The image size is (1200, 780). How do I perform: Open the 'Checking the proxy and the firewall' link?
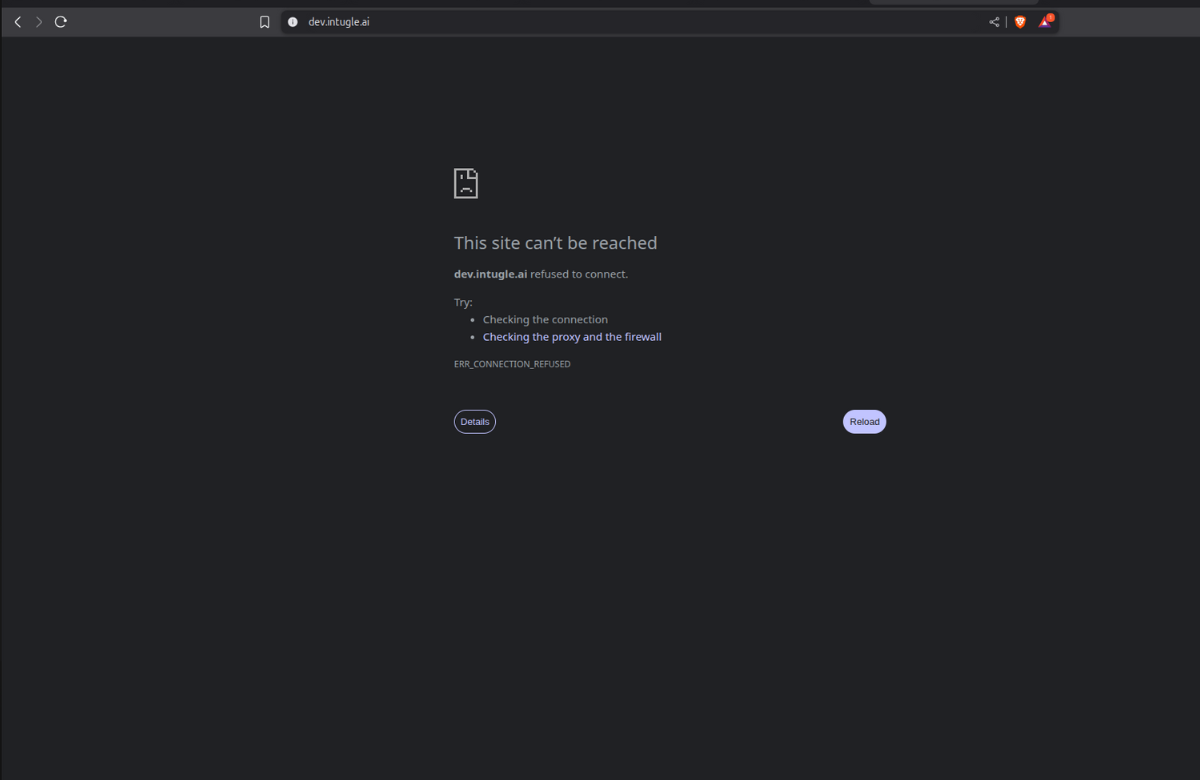[x=572, y=337]
